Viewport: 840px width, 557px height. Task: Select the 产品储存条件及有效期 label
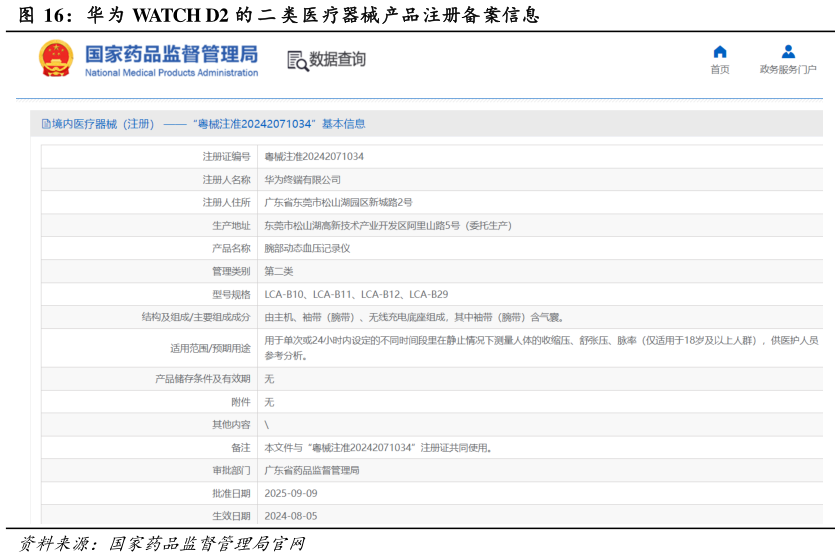202,379
